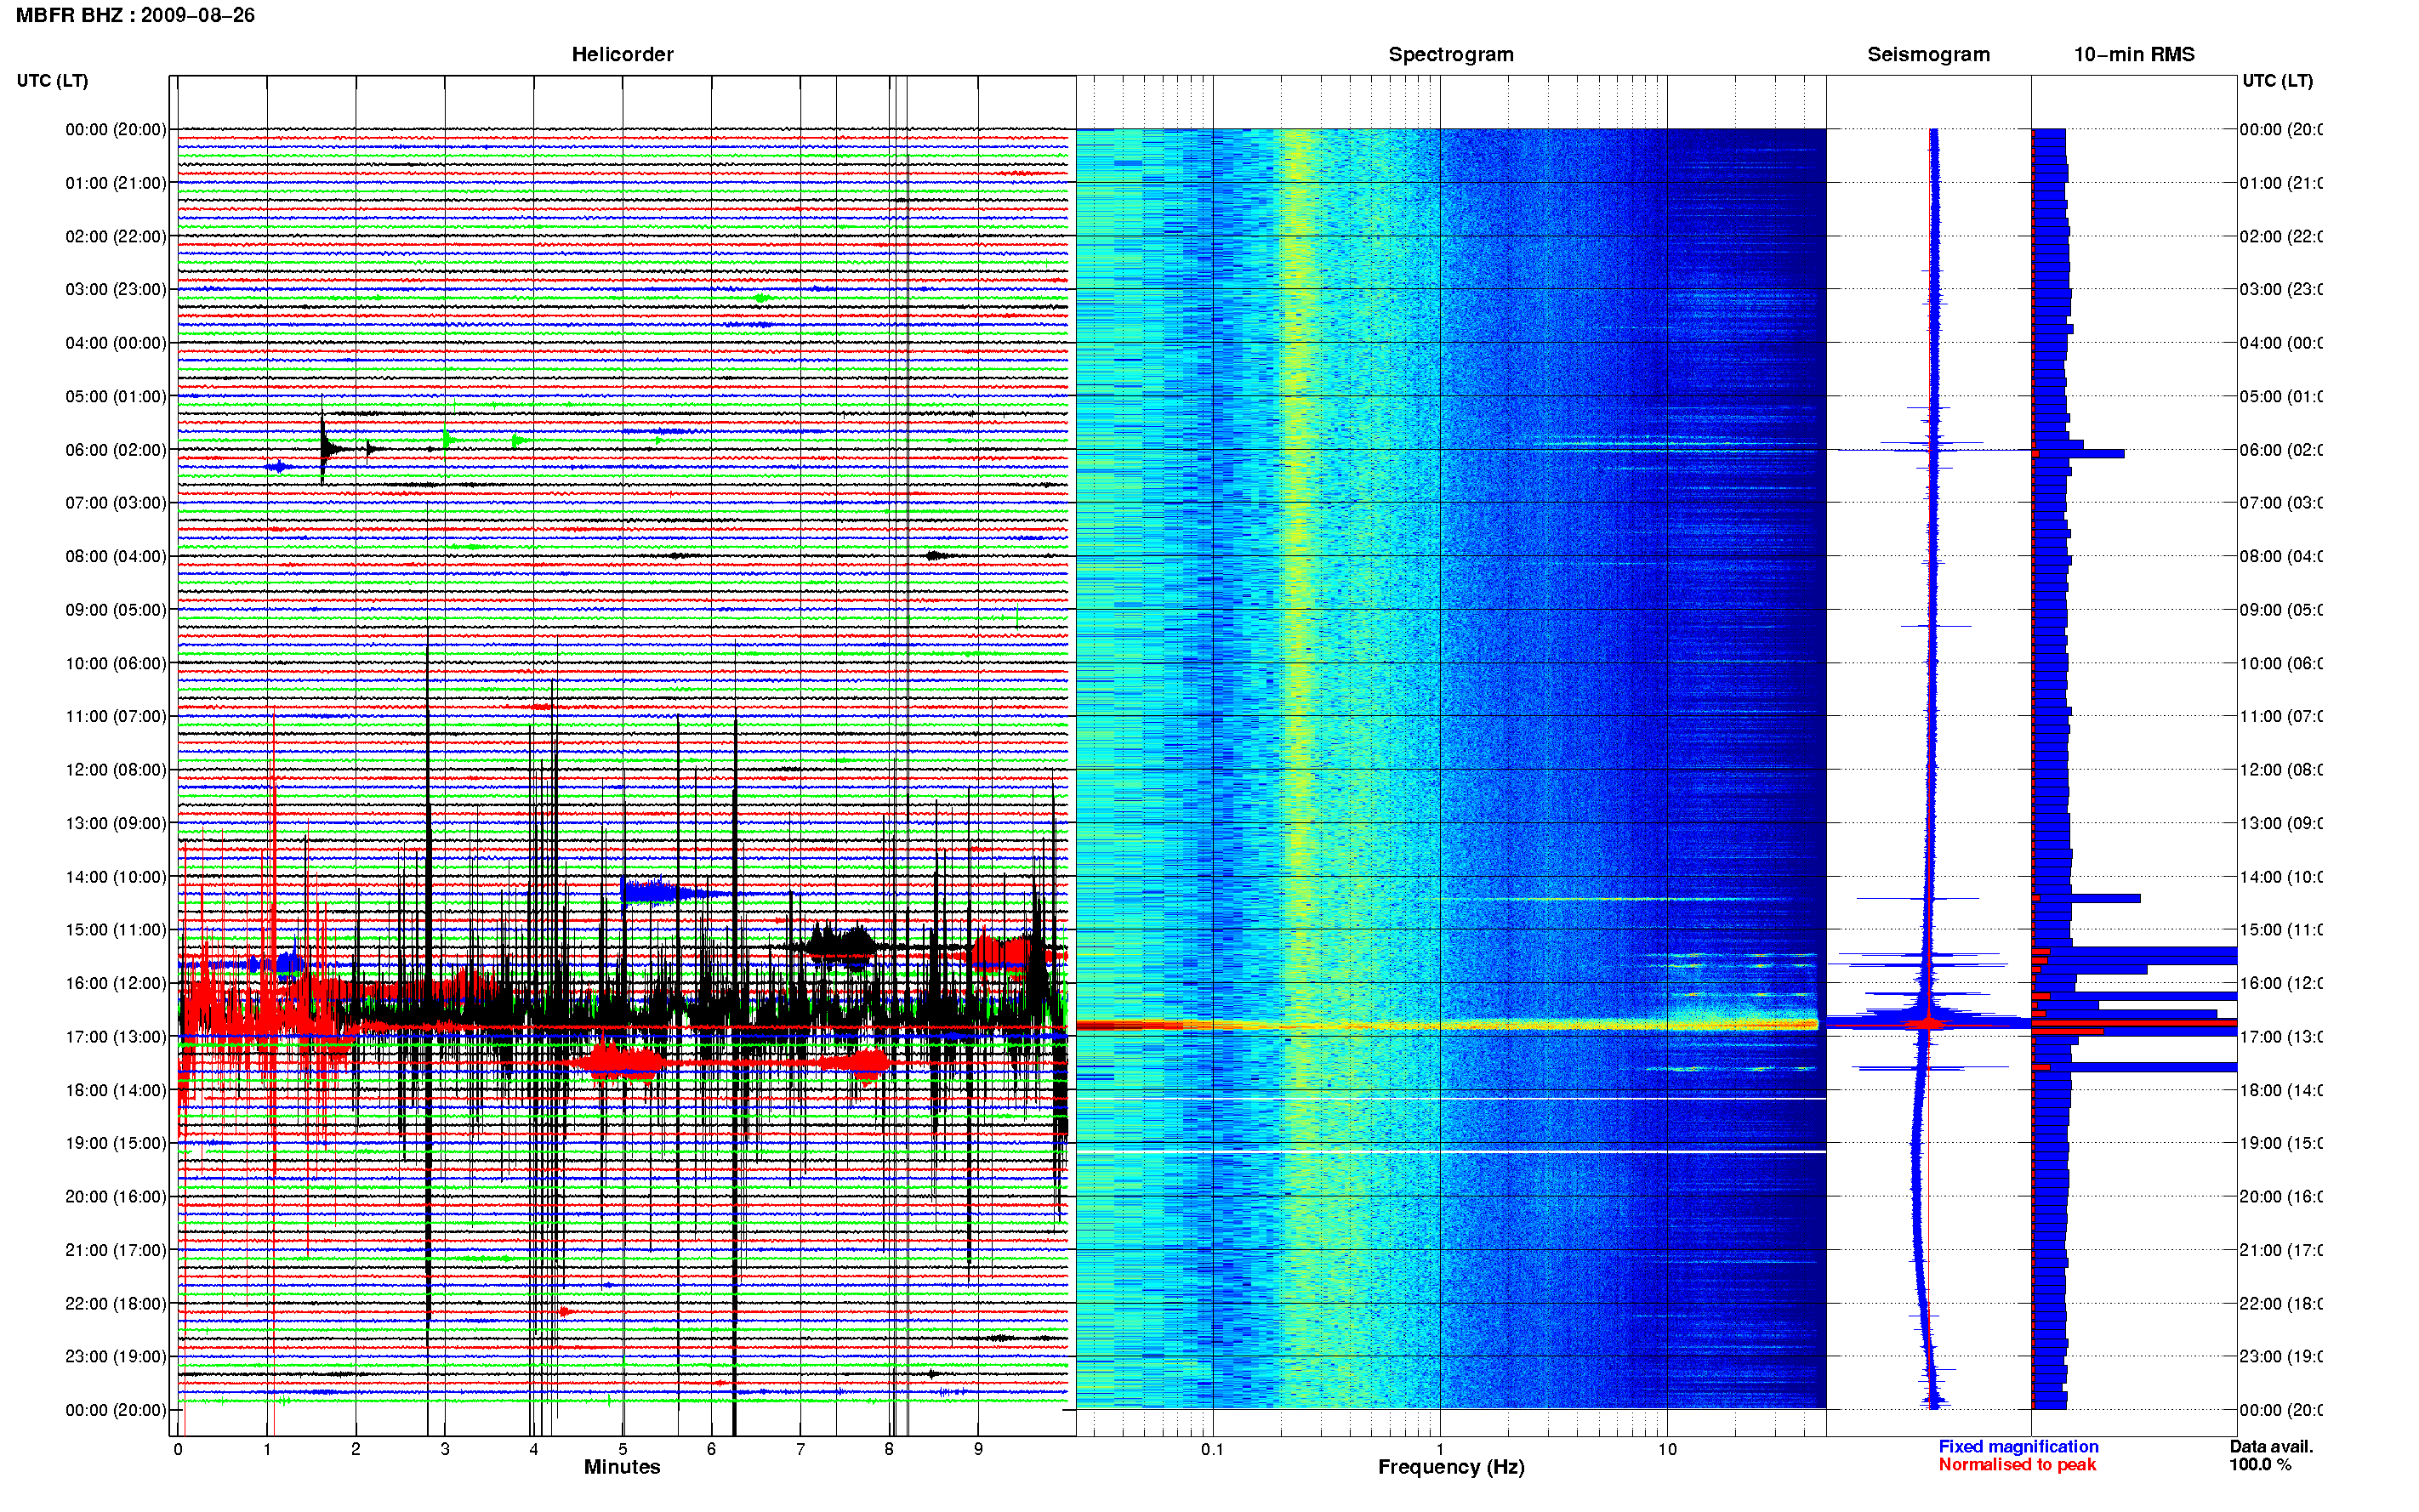Screen dimensions: 2419x1512
Task: Click the Spectrogram panel heading
Action: click(x=1450, y=54)
